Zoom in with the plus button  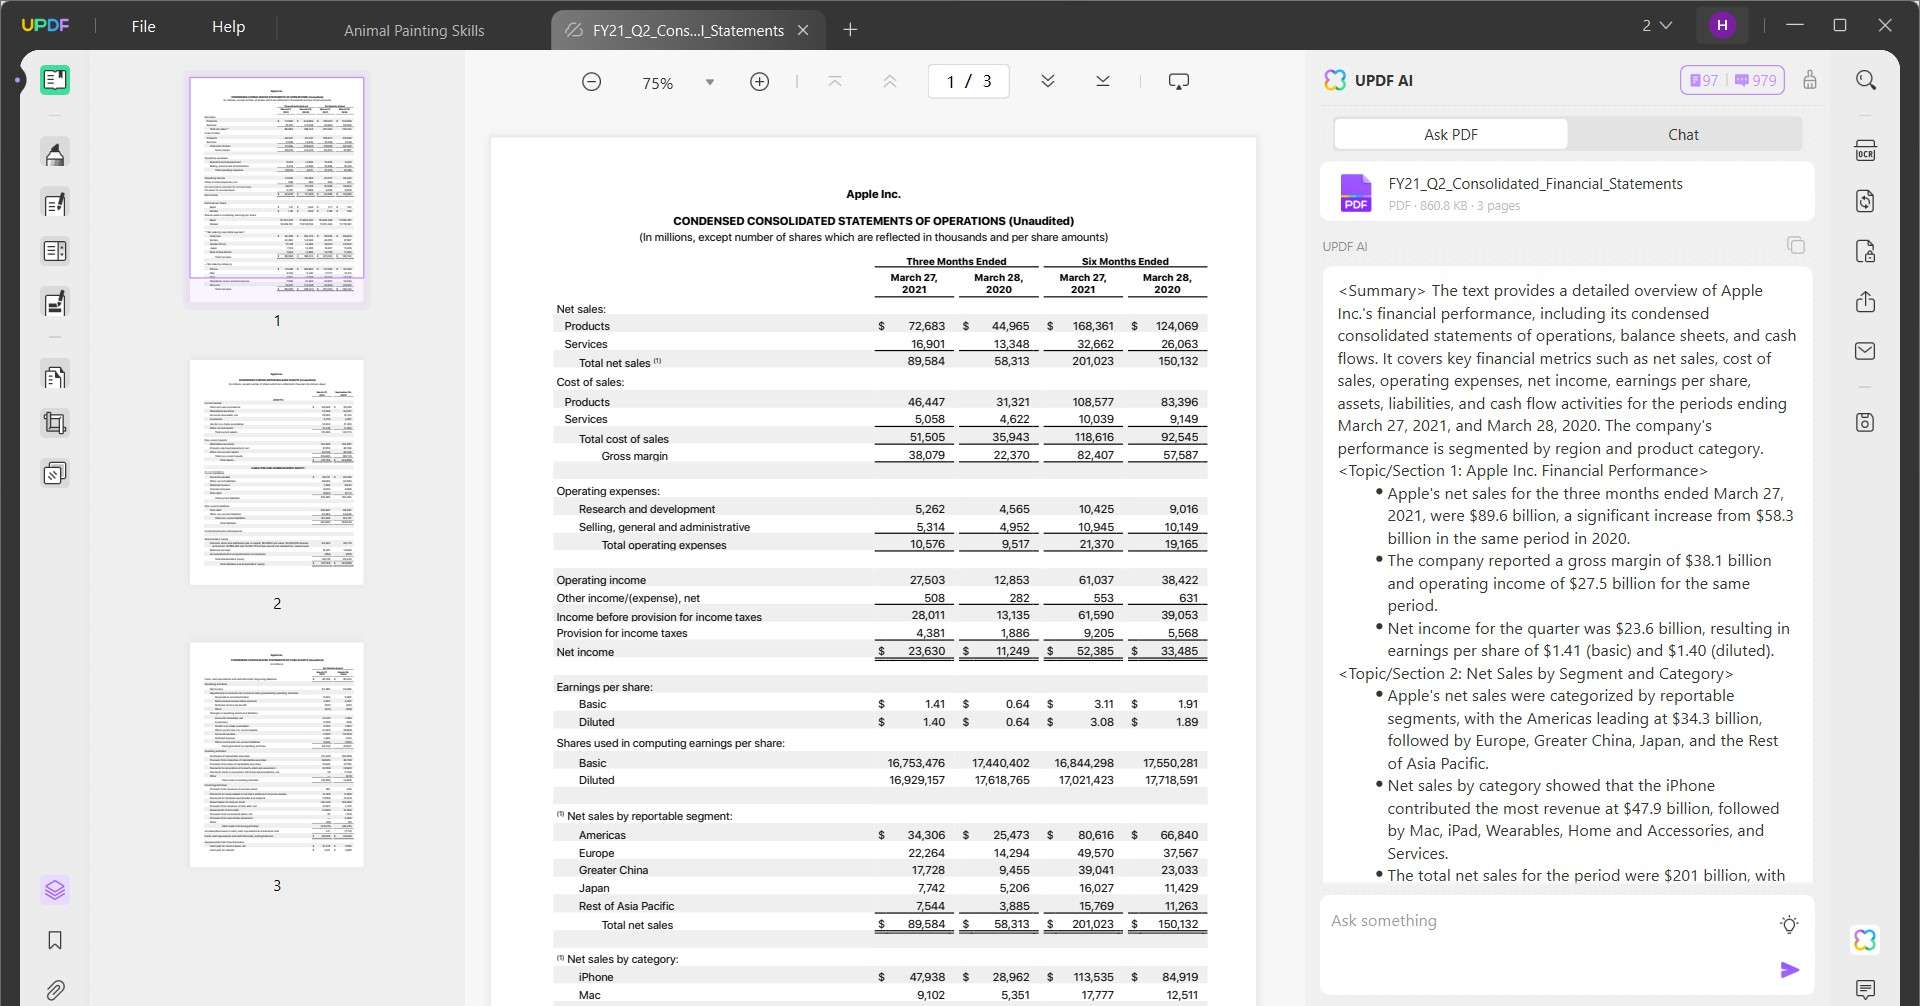click(760, 82)
